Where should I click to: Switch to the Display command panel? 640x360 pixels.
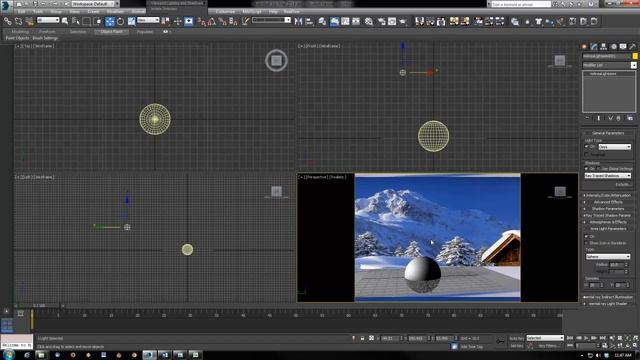coord(623,47)
